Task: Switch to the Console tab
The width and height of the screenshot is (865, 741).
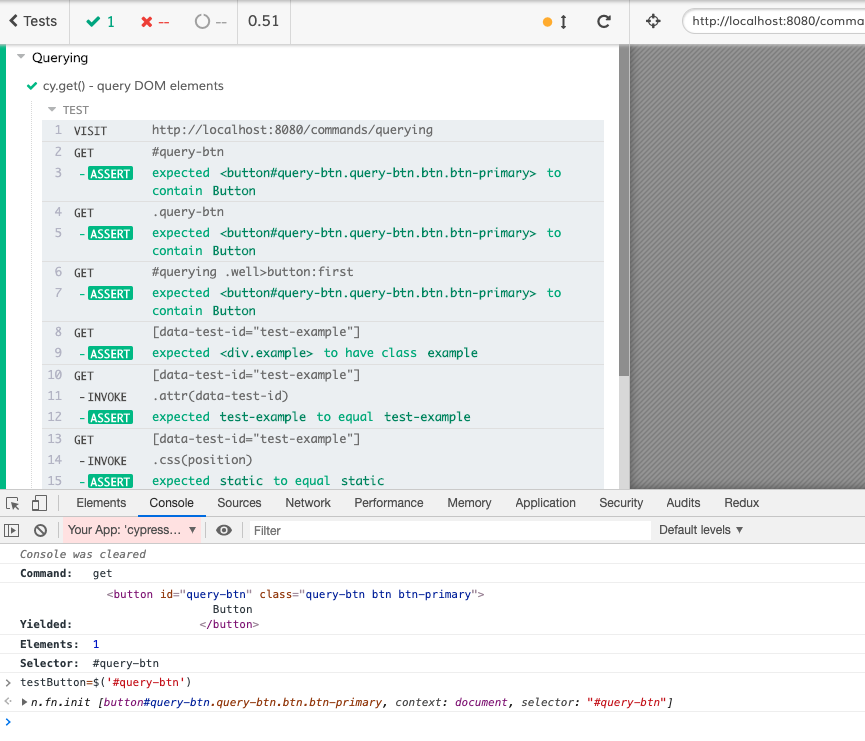Action: coord(172,503)
